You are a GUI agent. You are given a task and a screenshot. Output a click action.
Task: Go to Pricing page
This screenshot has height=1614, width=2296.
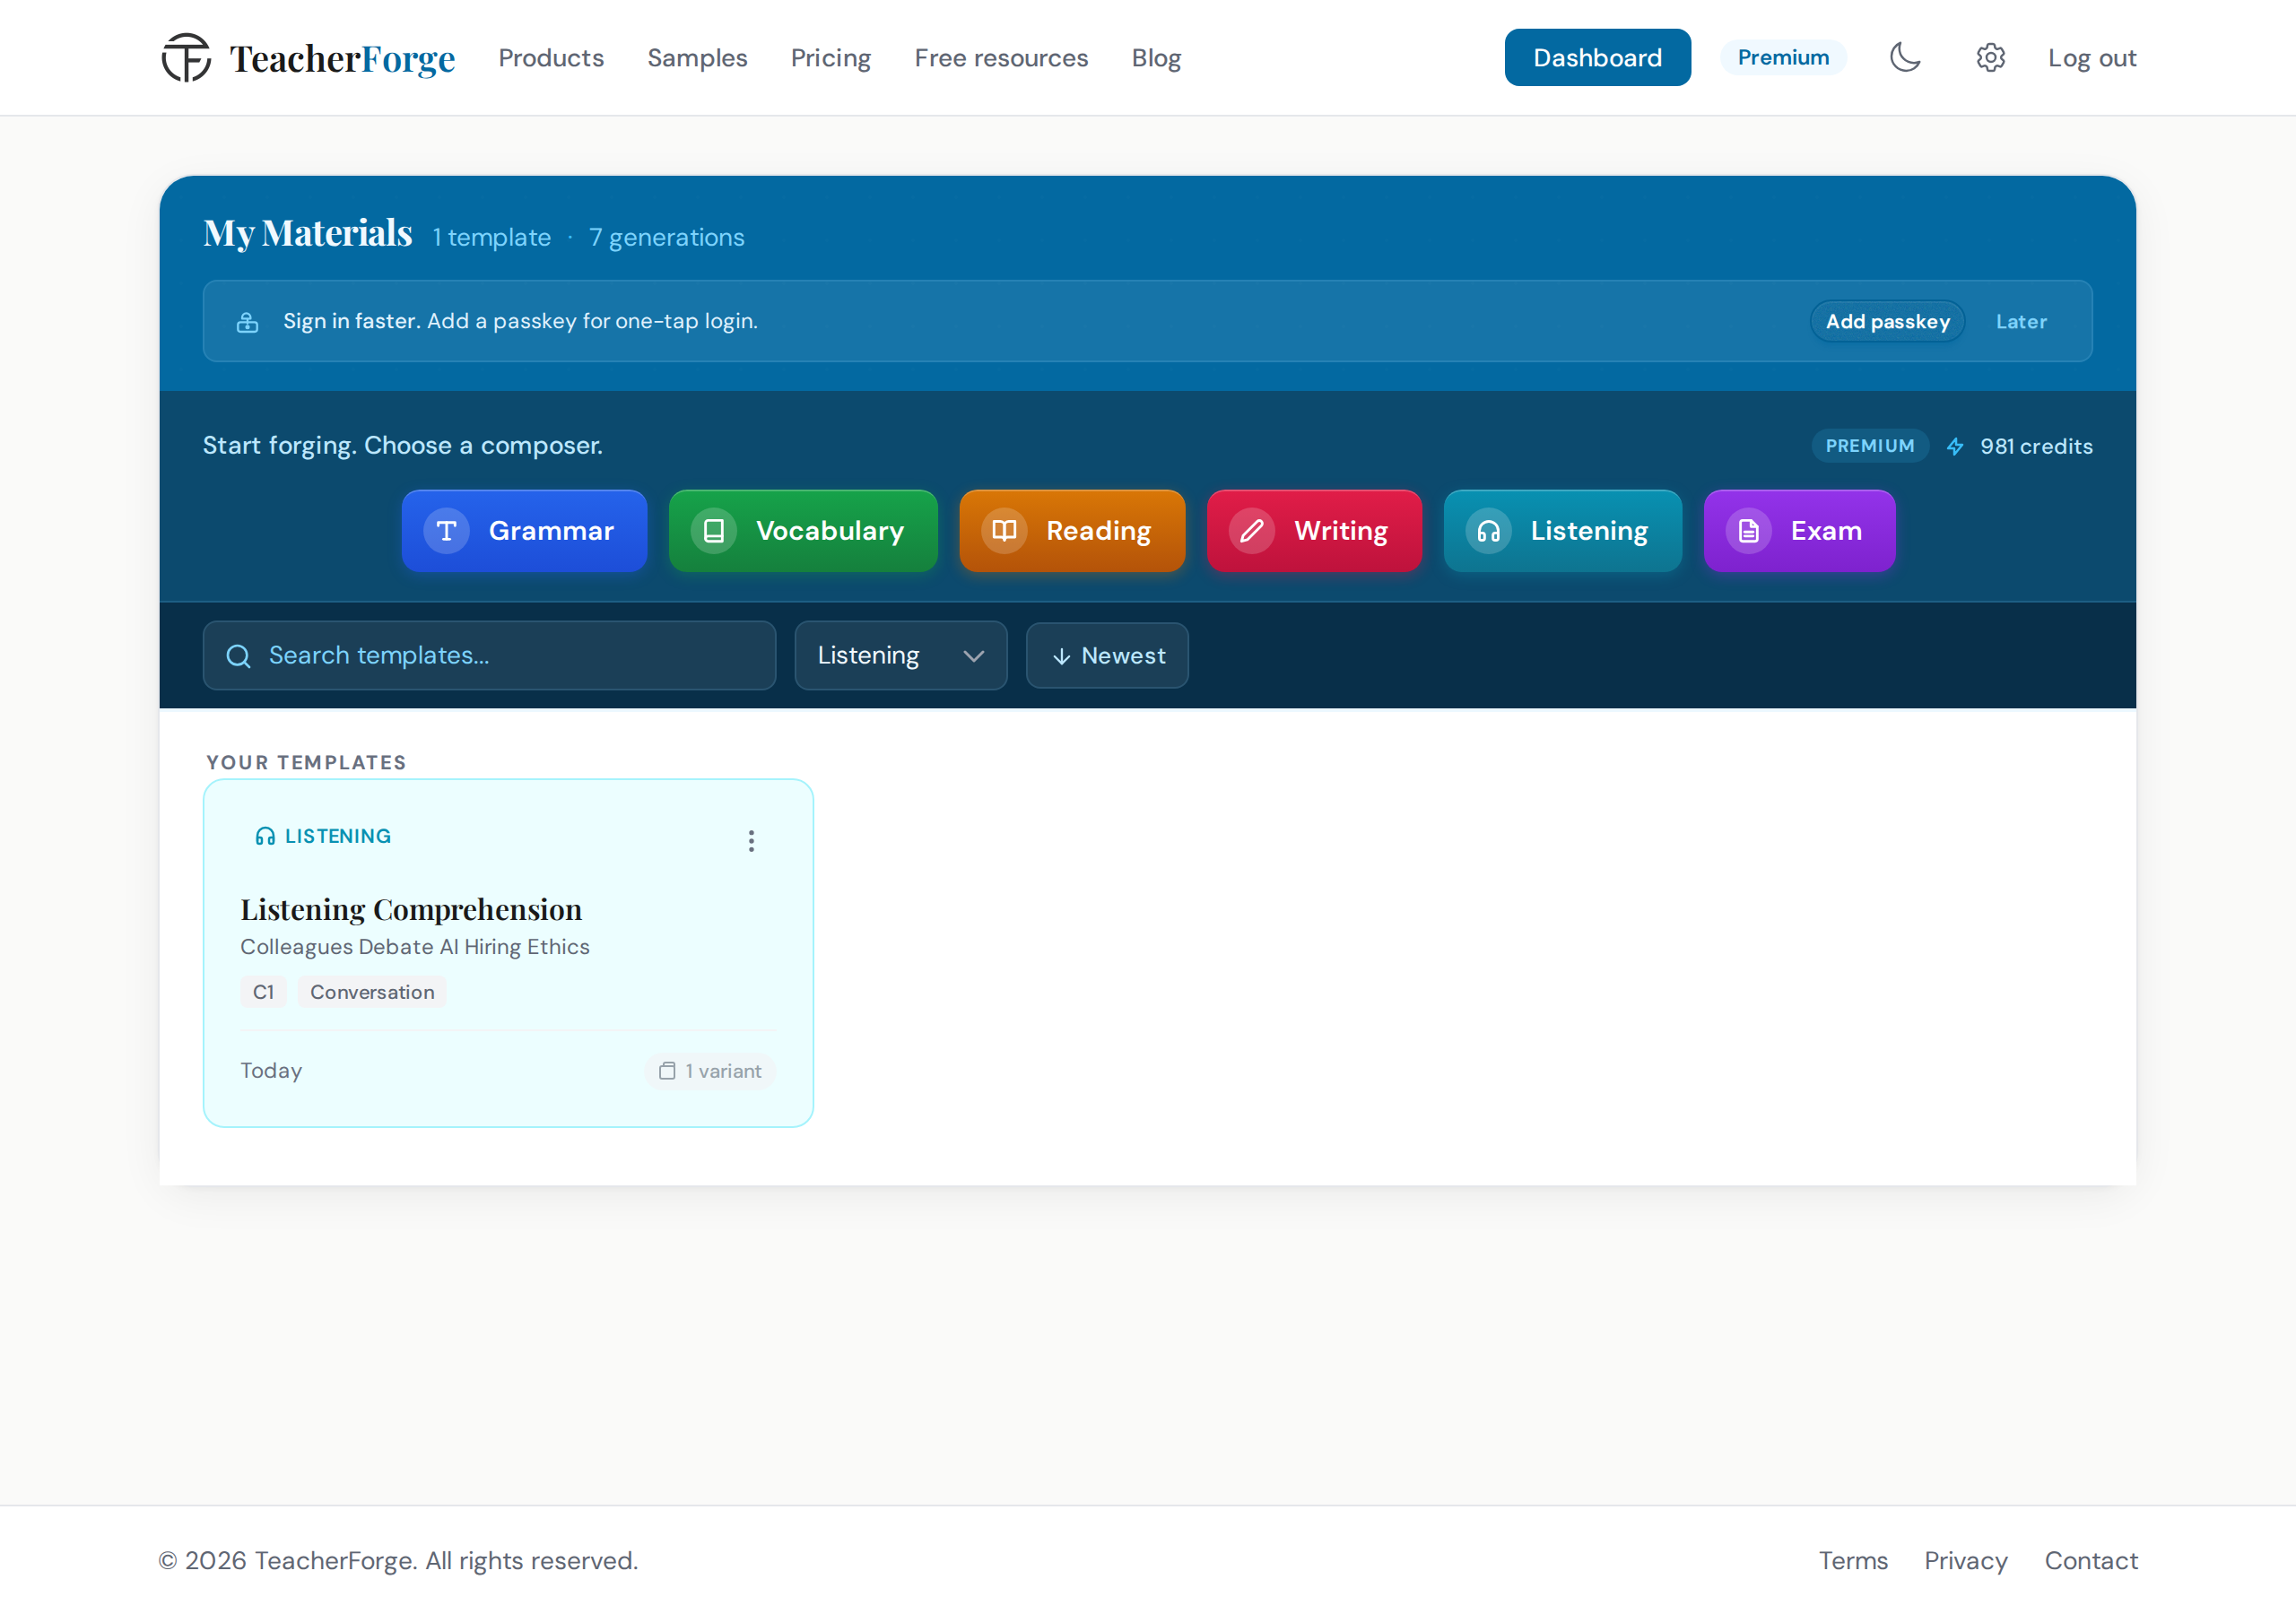[x=830, y=58]
